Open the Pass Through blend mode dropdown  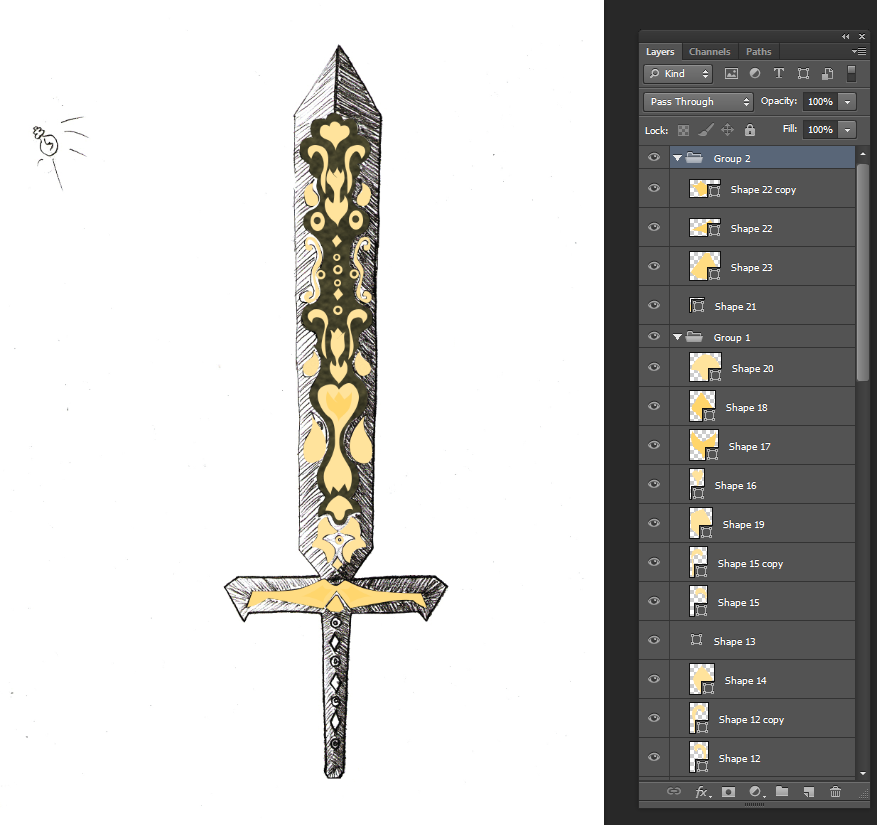[698, 102]
